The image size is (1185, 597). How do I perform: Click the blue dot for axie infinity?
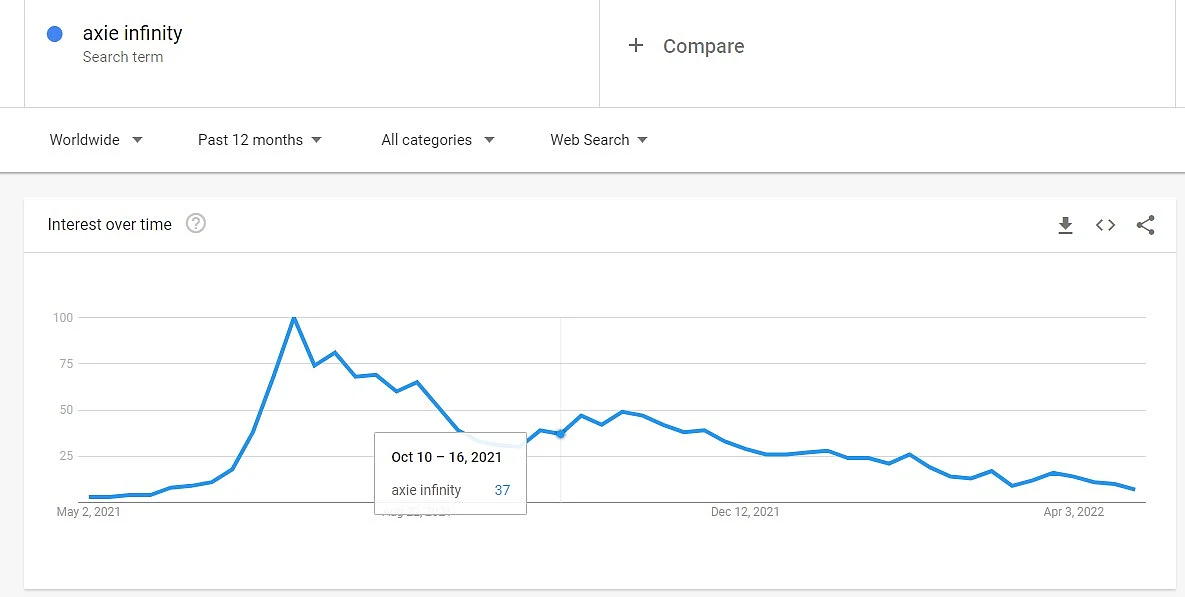click(54, 34)
